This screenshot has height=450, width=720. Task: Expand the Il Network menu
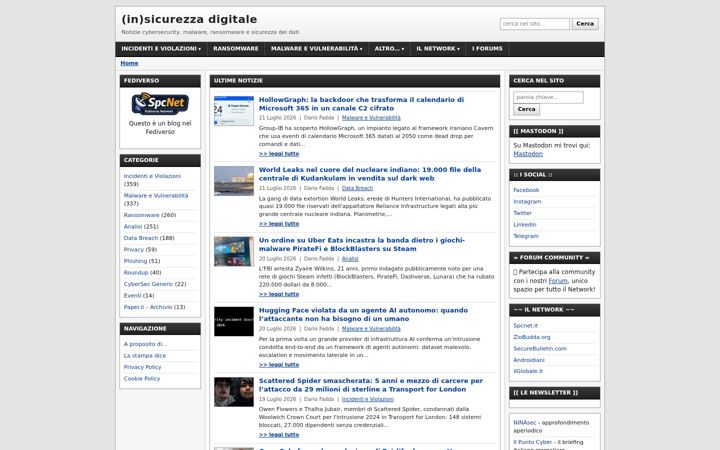click(x=438, y=49)
